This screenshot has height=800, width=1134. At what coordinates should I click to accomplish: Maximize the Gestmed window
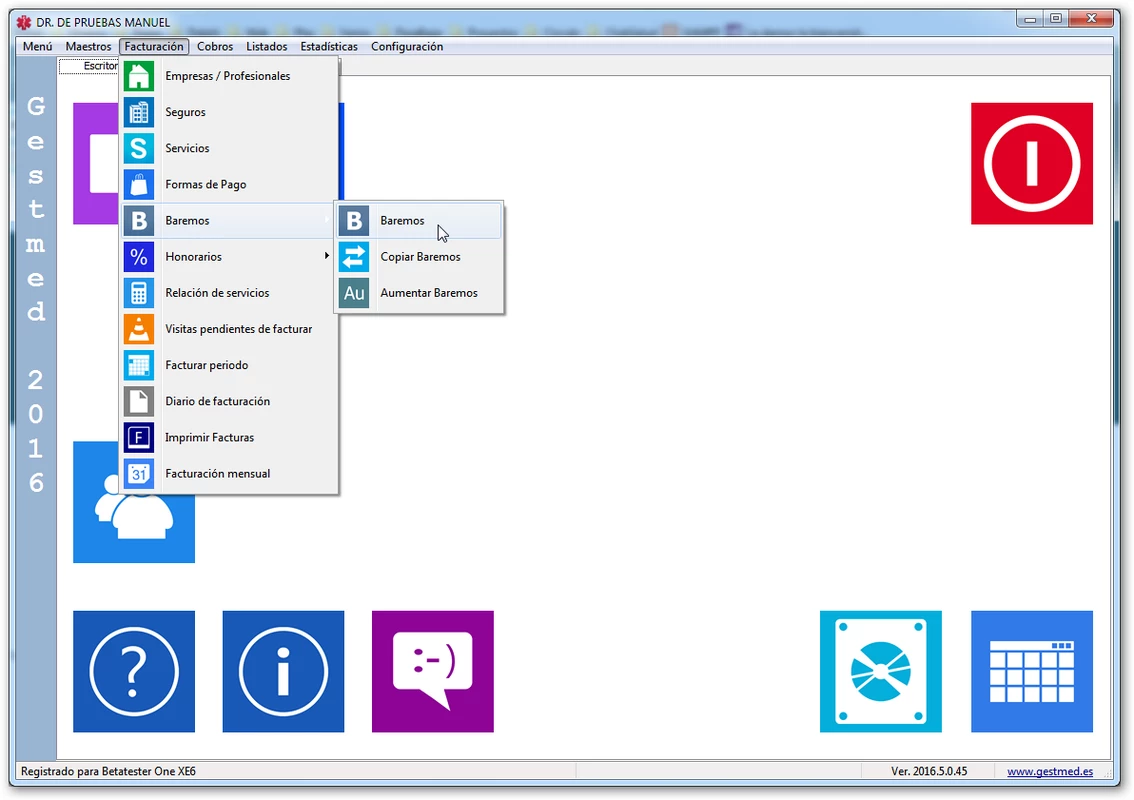tap(1055, 20)
